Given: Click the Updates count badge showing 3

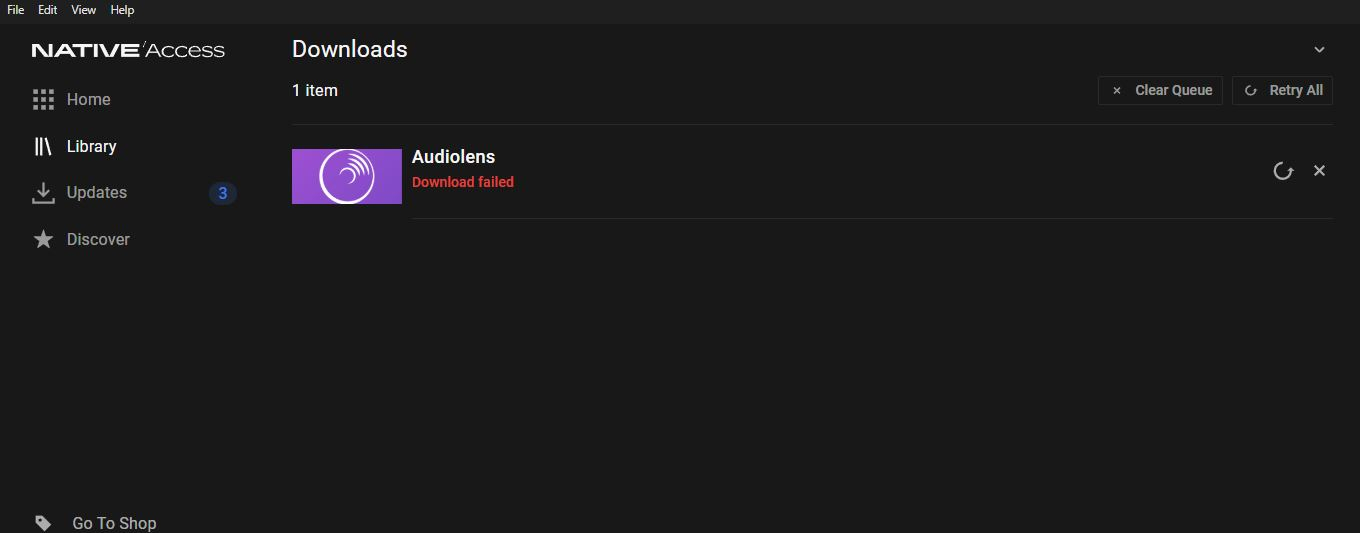Looking at the screenshot, I should [x=222, y=193].
